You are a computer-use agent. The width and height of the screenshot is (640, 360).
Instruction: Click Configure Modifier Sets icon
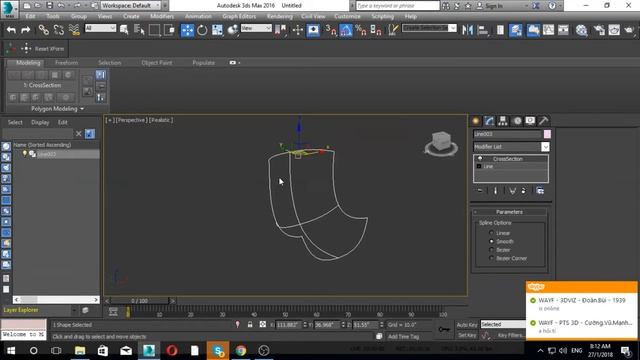click(540, 191)
